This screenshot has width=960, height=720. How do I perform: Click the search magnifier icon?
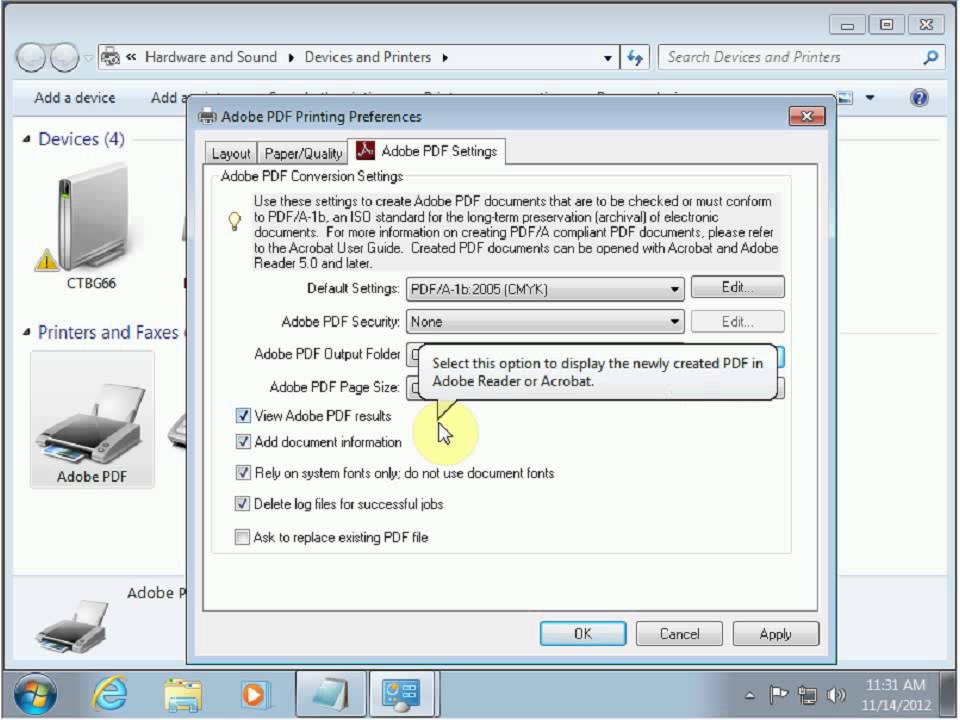tap(931, 58)
